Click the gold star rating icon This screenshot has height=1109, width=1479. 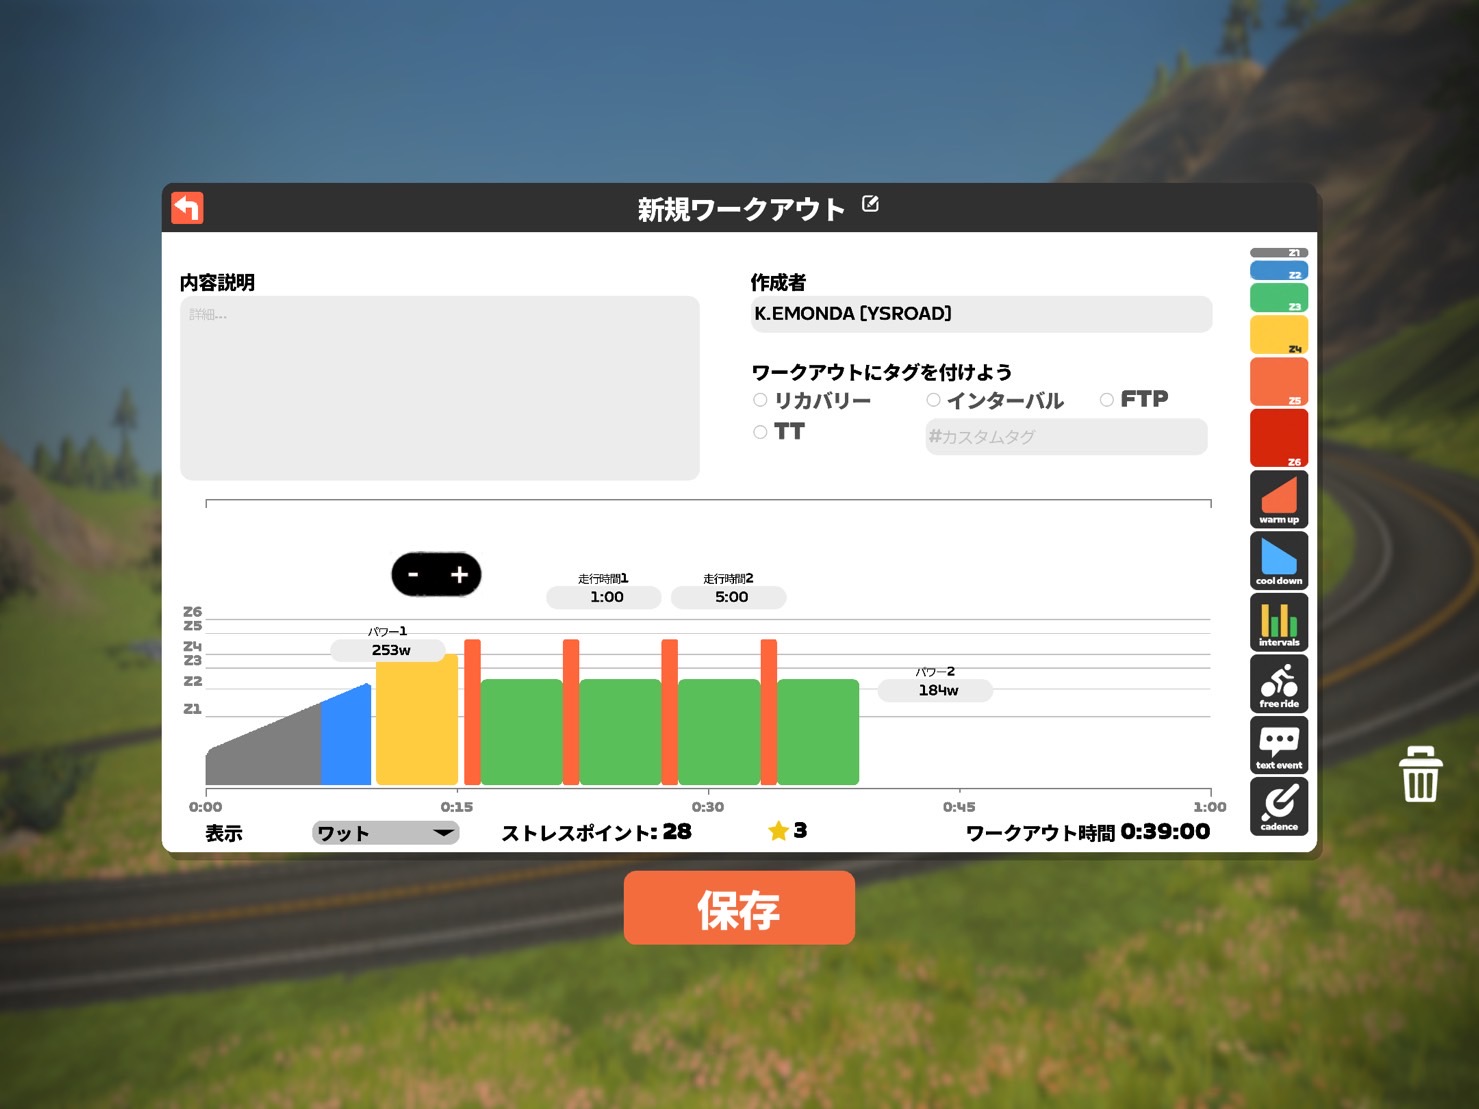(778, 831)
